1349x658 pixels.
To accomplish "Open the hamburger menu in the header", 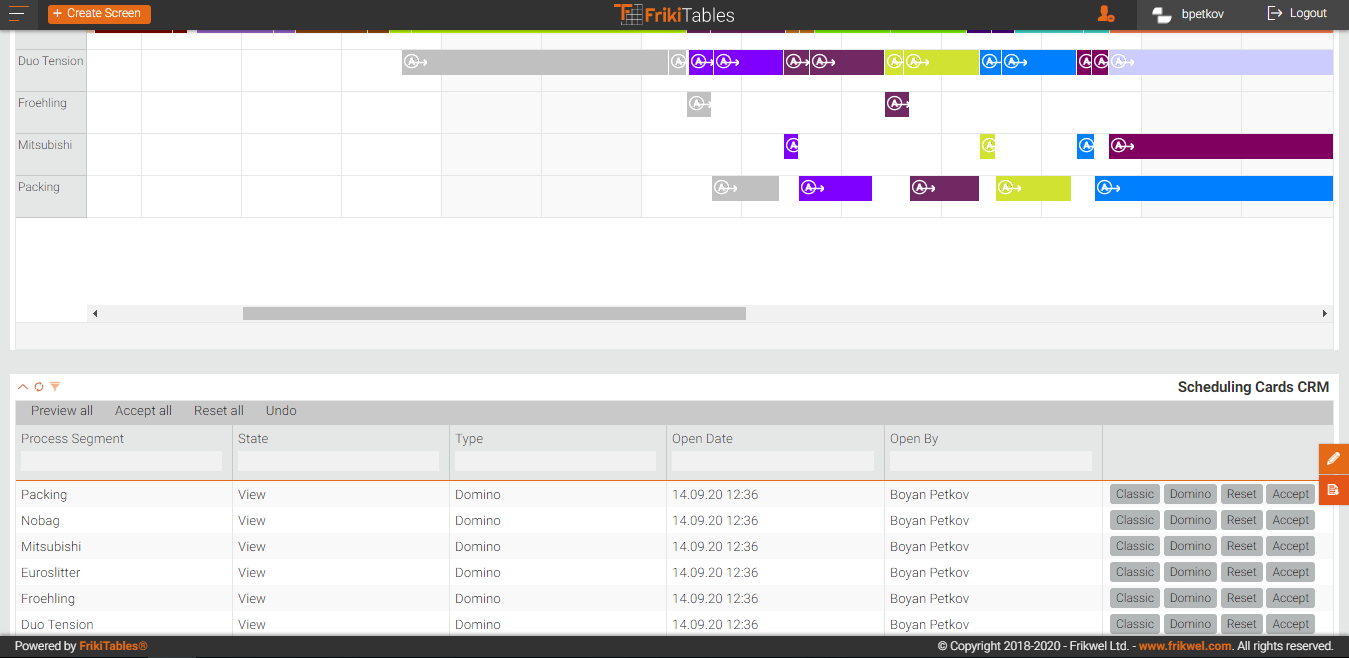I will point(19,14).
